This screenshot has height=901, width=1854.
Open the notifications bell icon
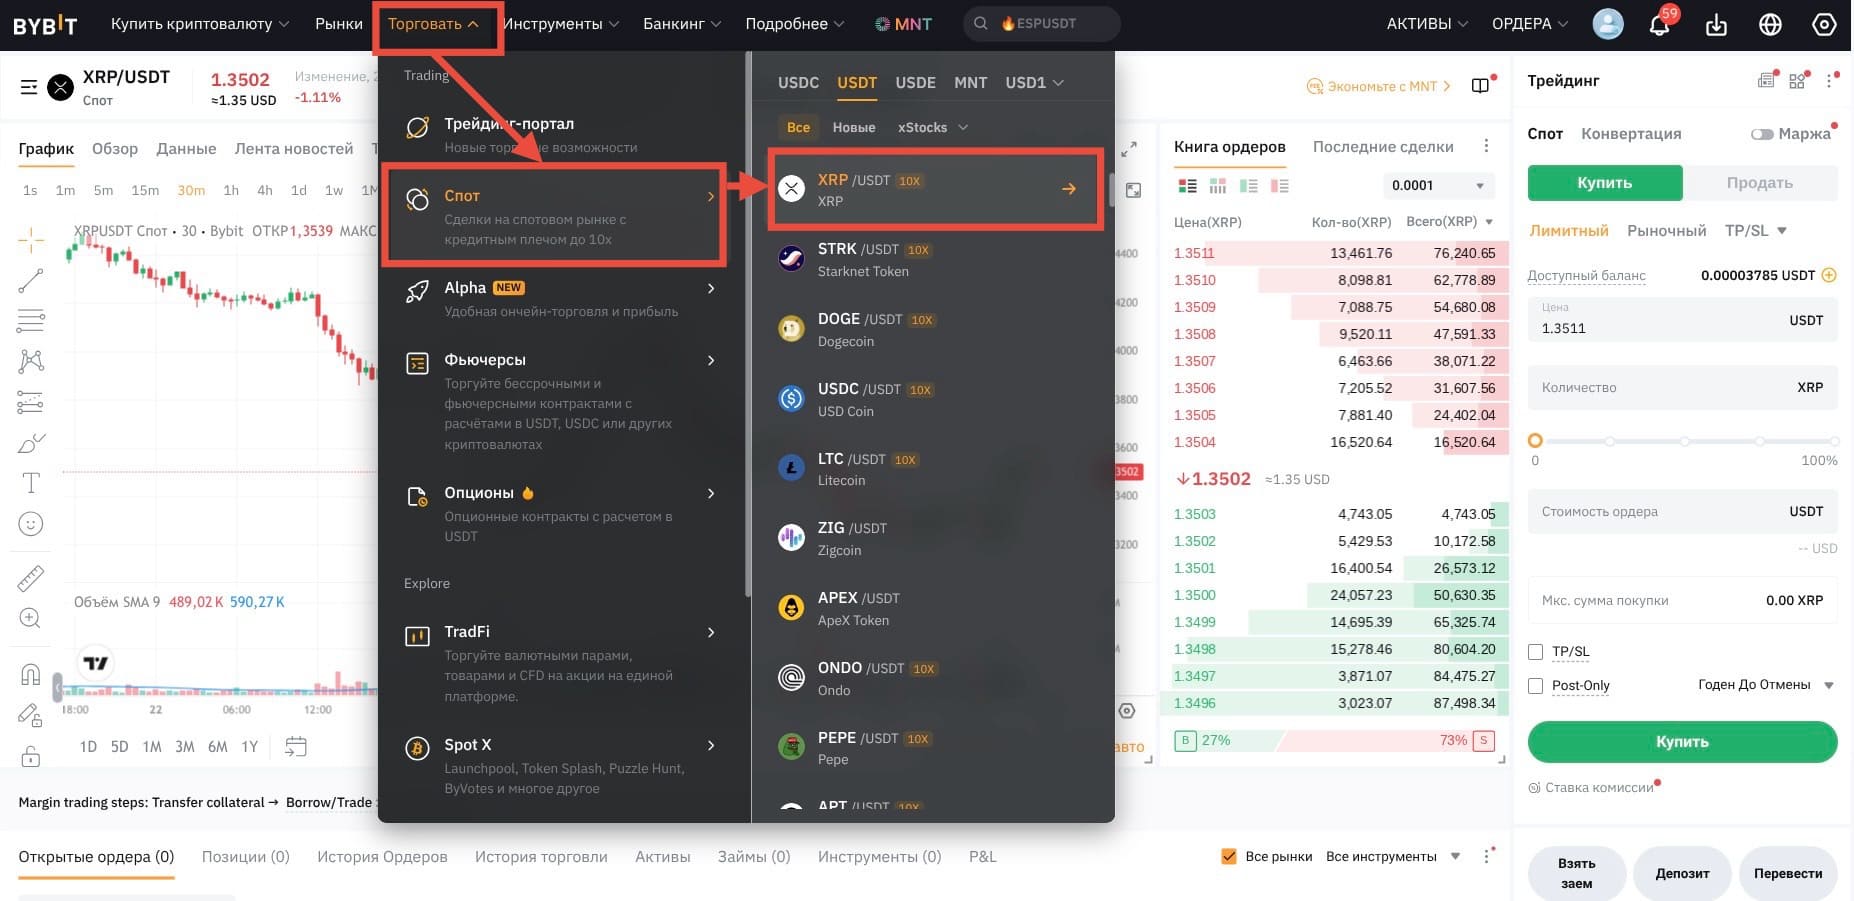[x=1660, y=24]
